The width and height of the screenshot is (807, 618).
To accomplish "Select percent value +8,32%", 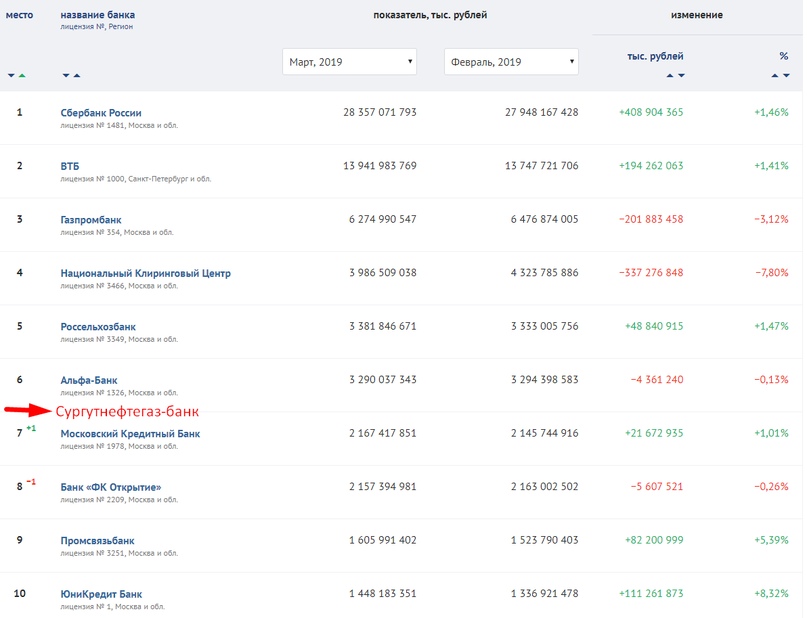I will click(x=771, y=594).
